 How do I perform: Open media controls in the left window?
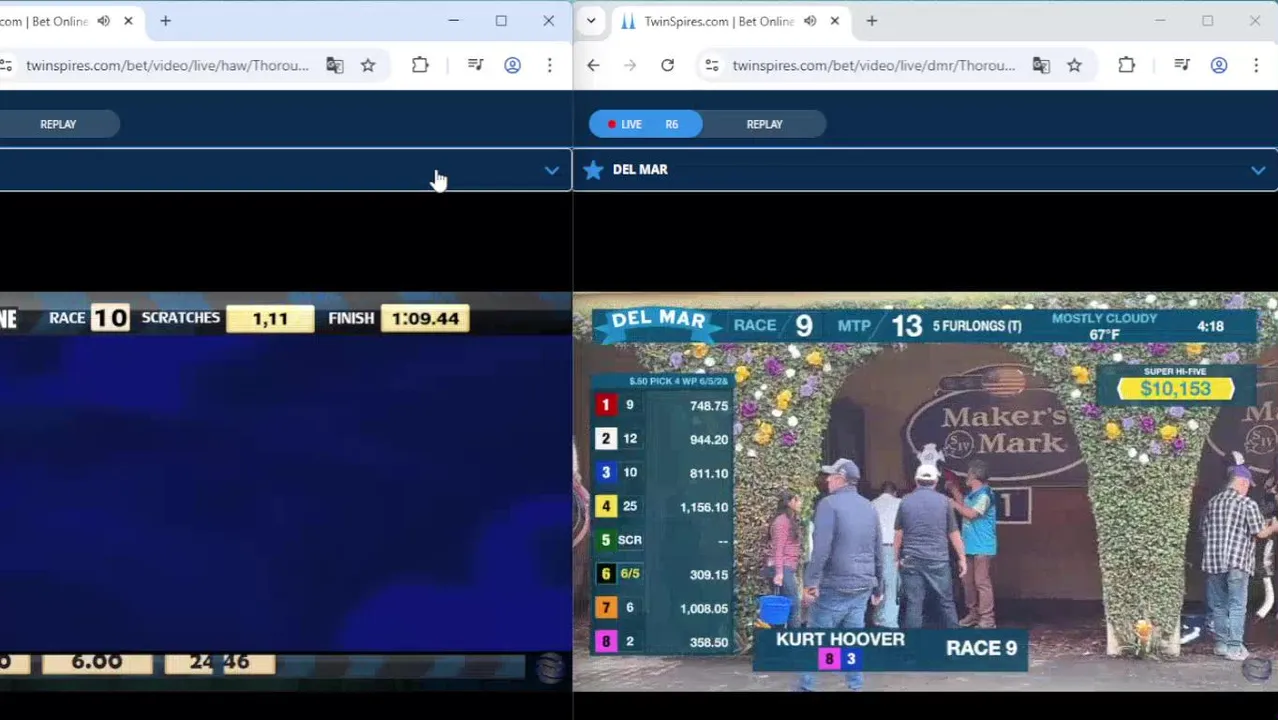click(476, 65)
